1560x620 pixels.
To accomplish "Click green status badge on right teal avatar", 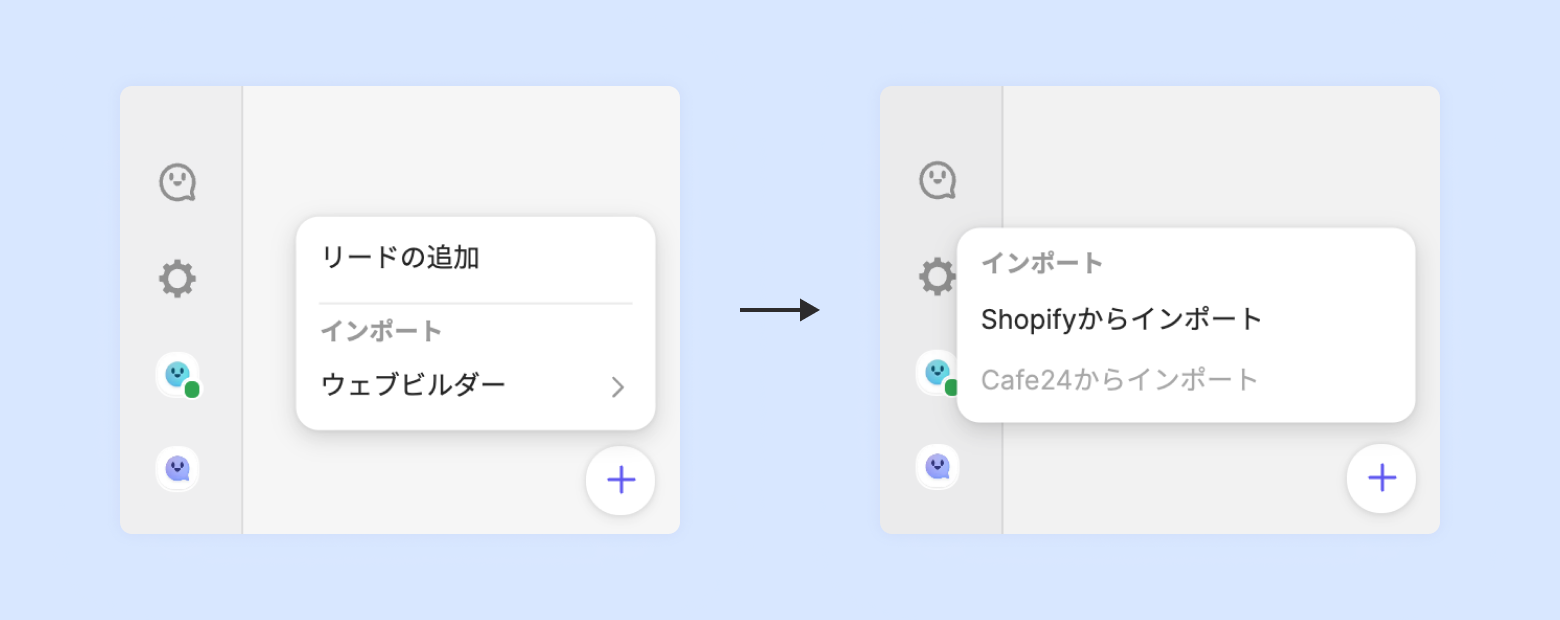I will pos(951,387).
